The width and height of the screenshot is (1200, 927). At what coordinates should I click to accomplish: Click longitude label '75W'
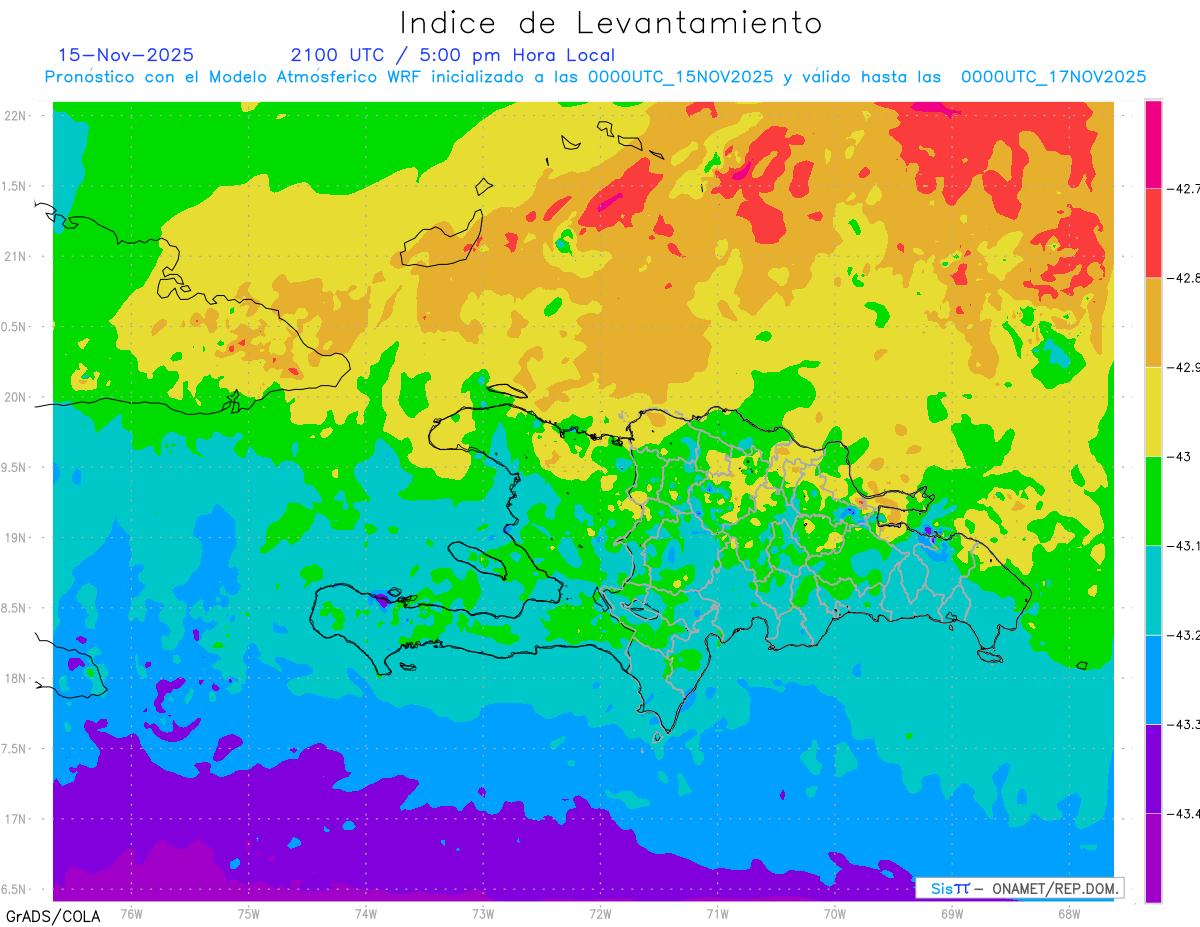pos(248,913)
